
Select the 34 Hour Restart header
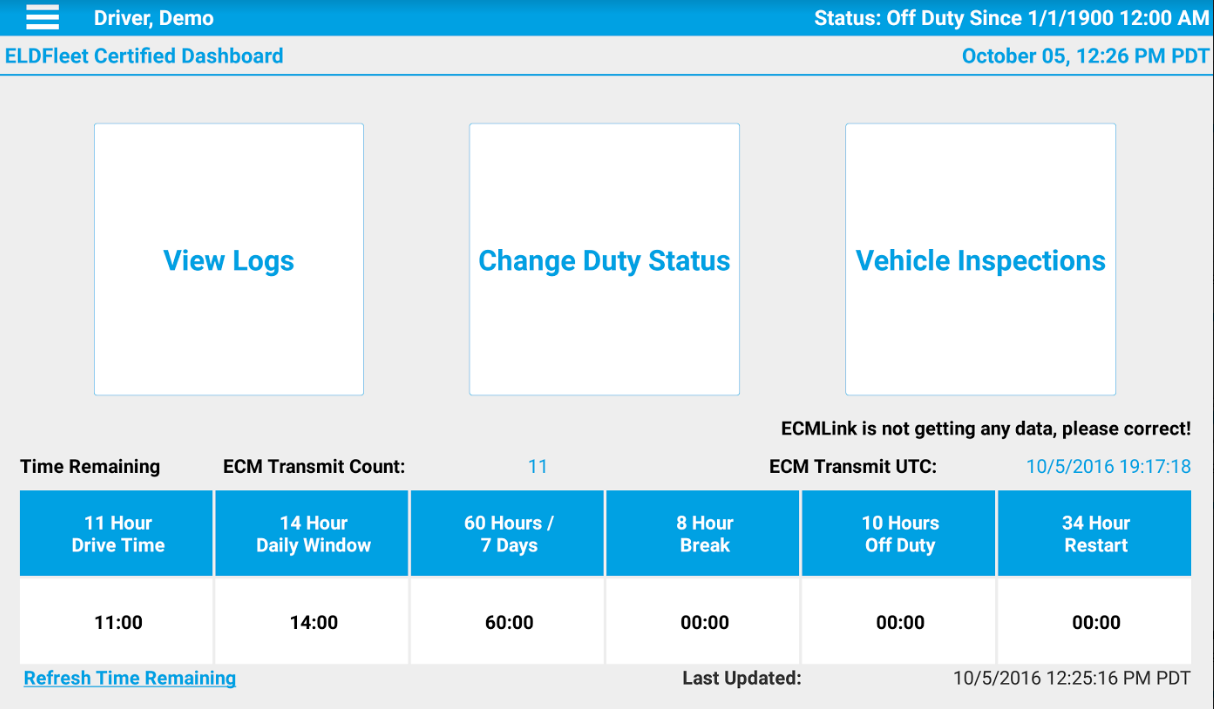[x=1096, y=534]
